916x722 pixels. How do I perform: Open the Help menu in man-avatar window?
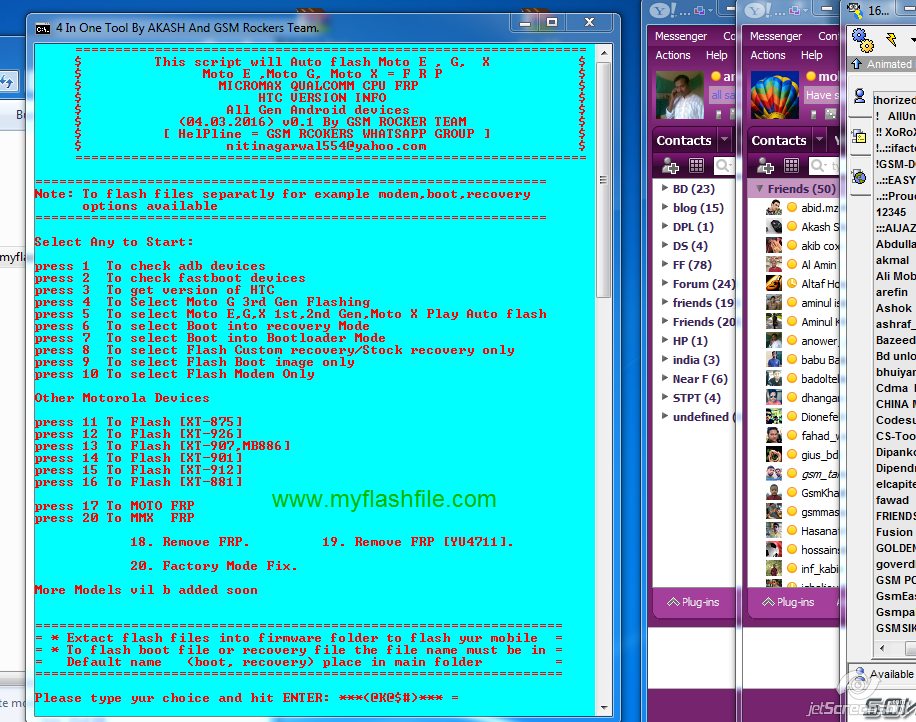[717, 55]
